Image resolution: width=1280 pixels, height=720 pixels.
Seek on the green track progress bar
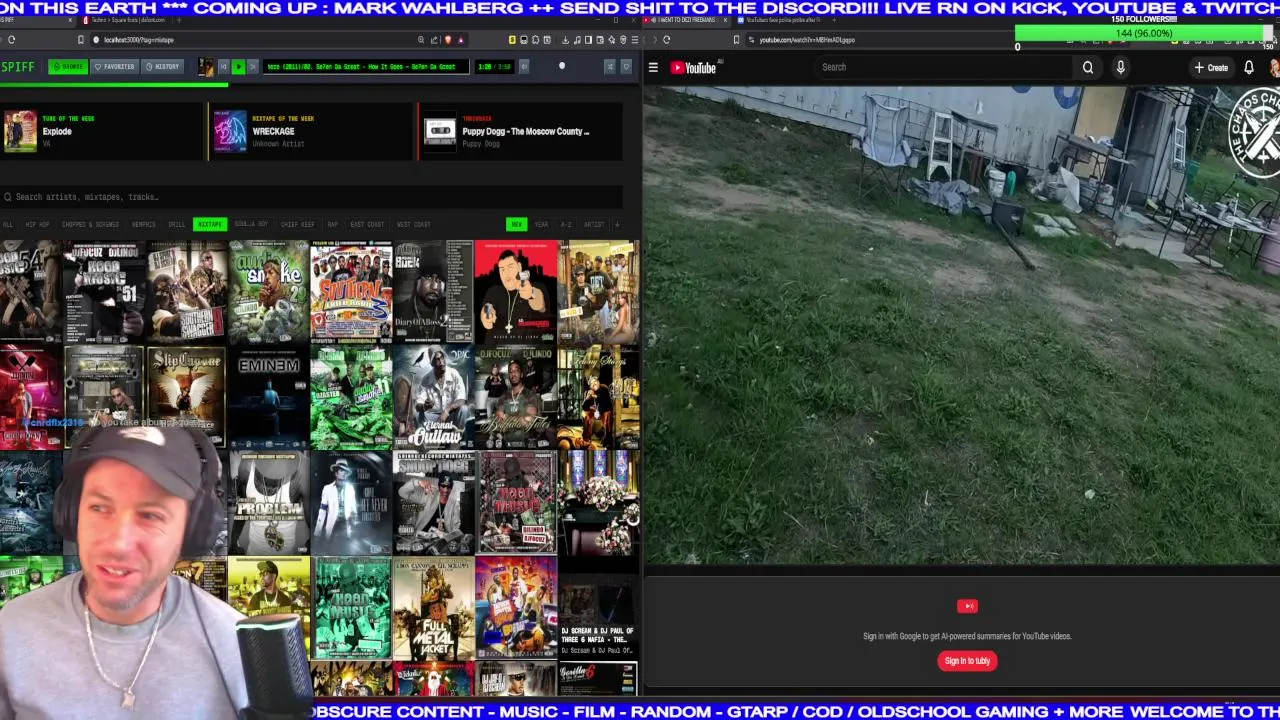tap(114, 84)
